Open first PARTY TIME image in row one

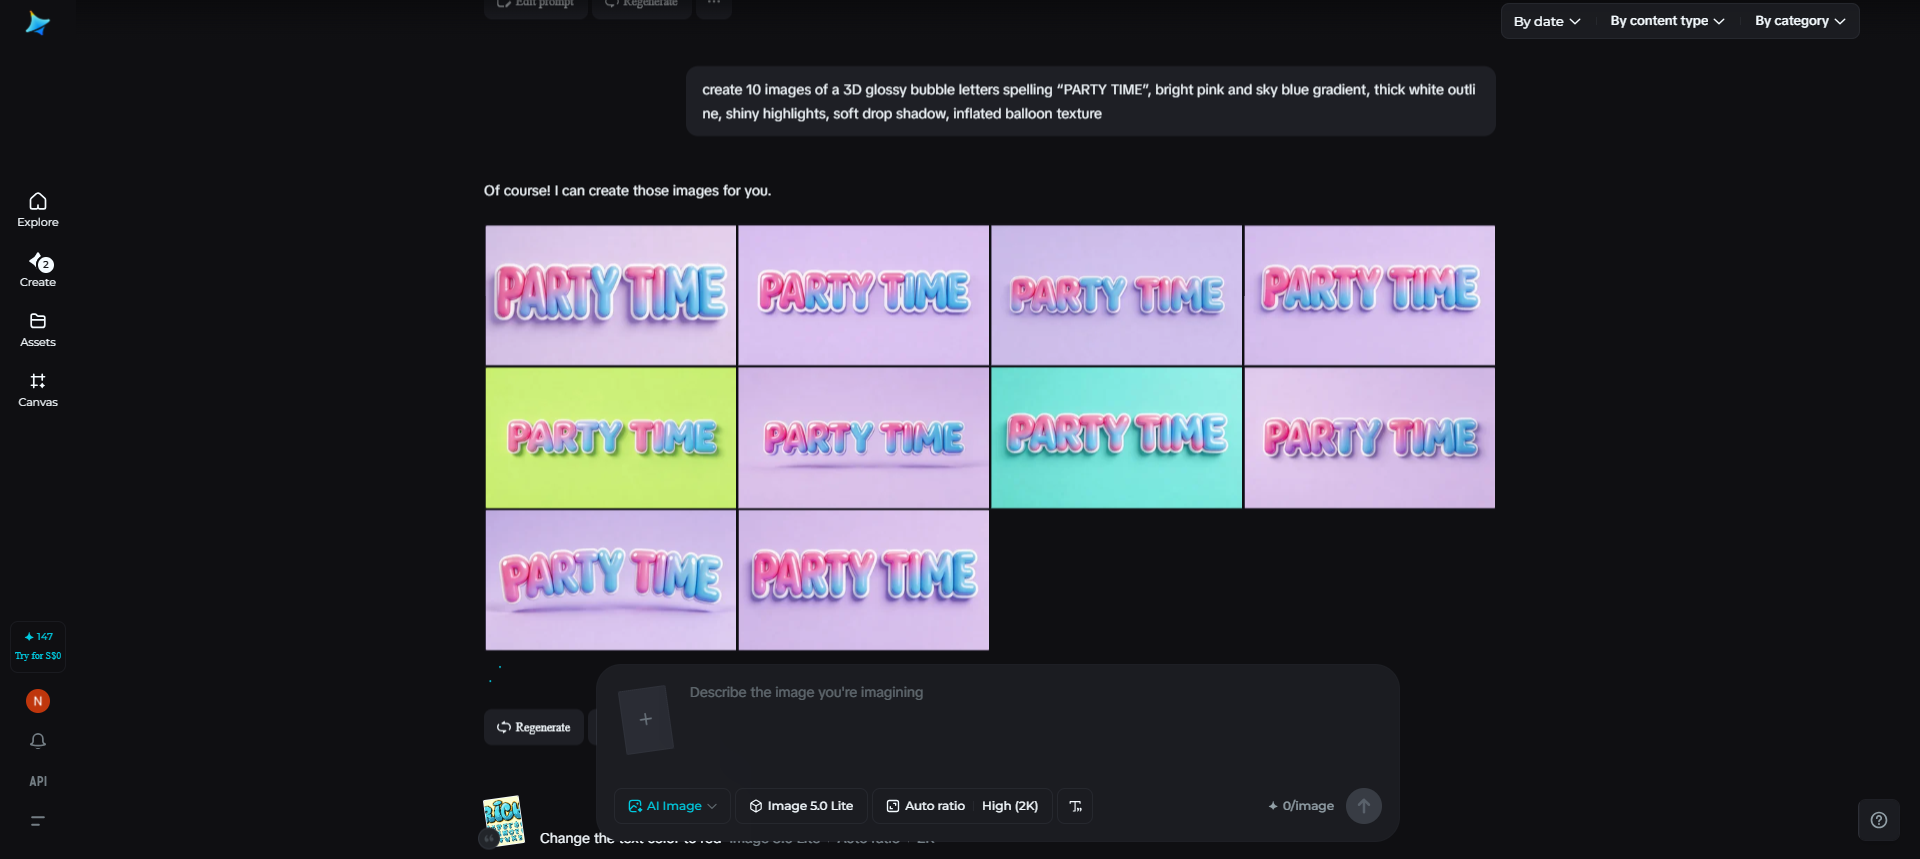pyautogui.click(x=611, y=295)
